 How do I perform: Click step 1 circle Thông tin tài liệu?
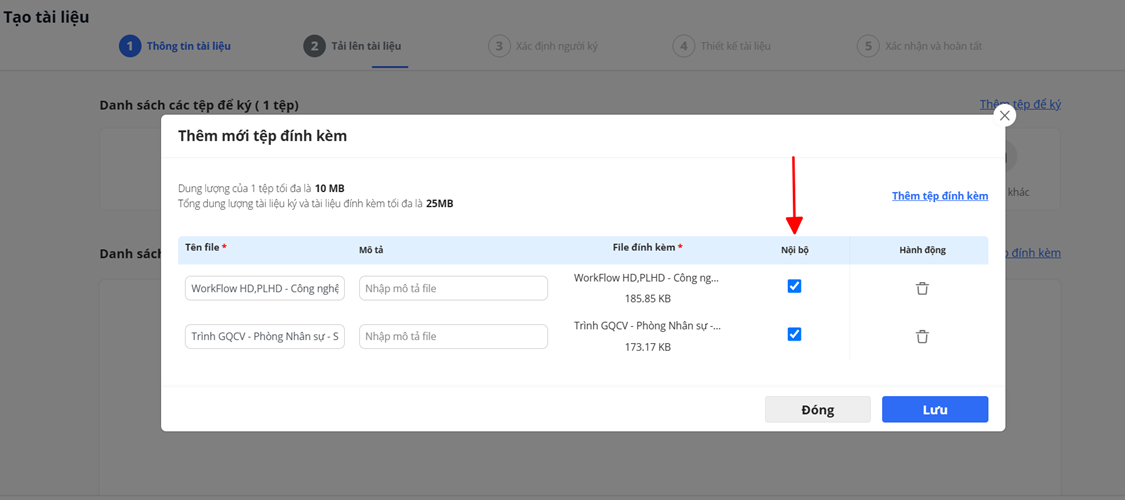pos(130,46)
